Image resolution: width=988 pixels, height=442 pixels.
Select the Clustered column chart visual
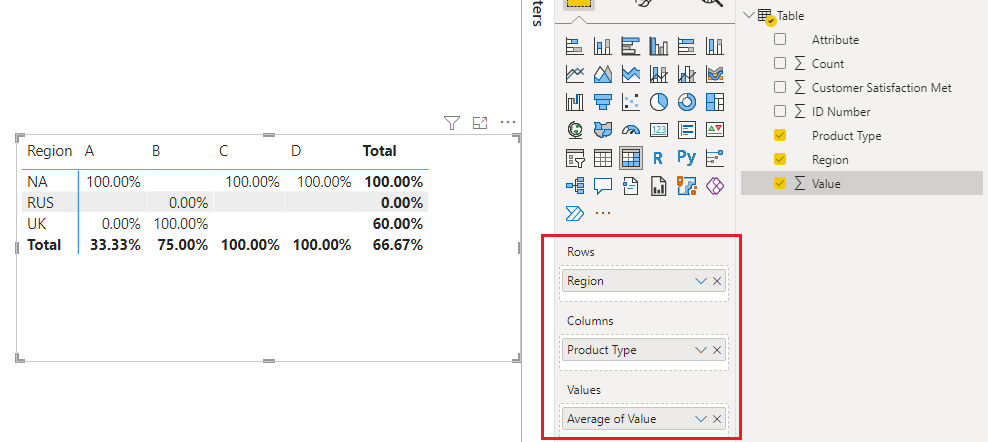click(659, 46)
